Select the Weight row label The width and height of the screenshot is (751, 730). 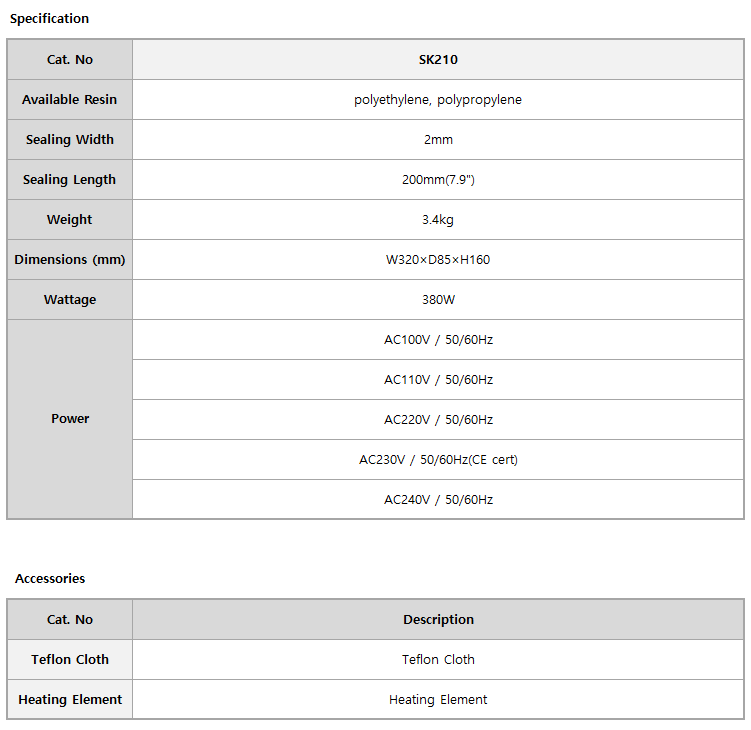[69, 219]
